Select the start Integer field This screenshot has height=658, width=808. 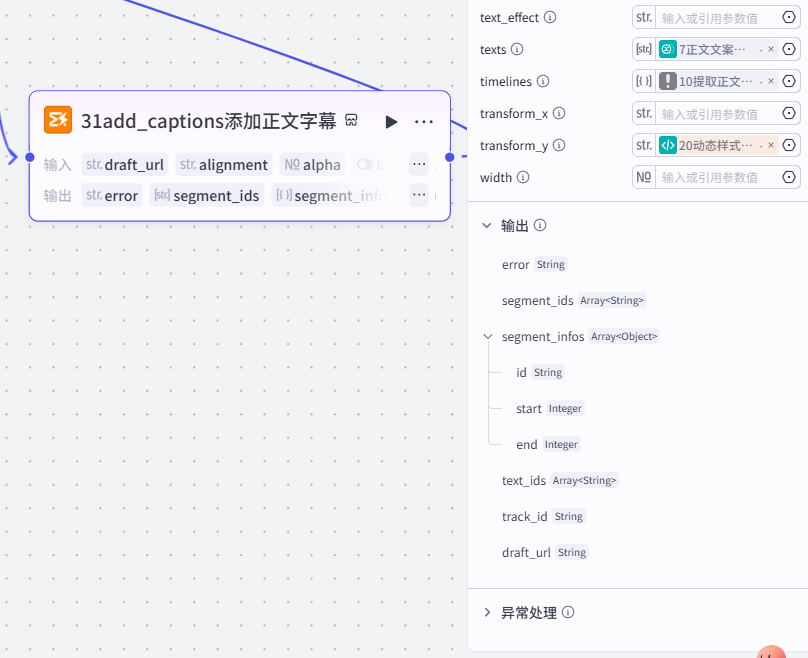[550, 409]
